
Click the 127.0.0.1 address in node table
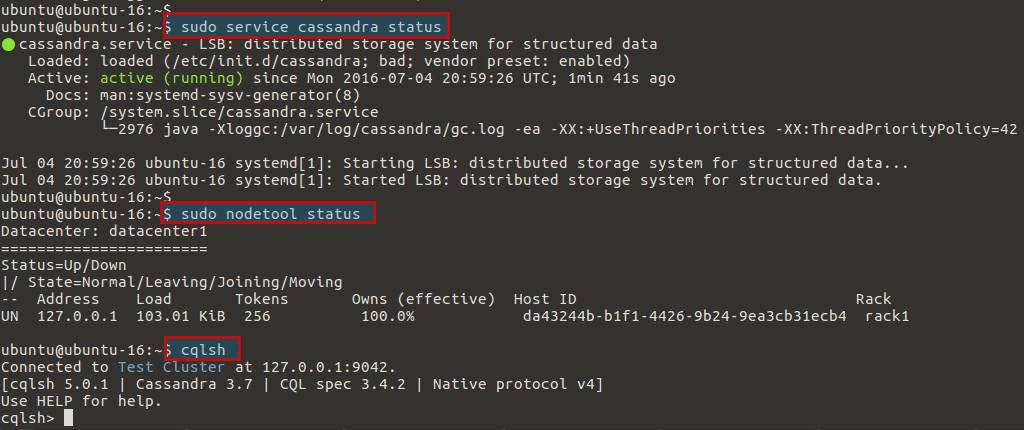pos(77,316)
